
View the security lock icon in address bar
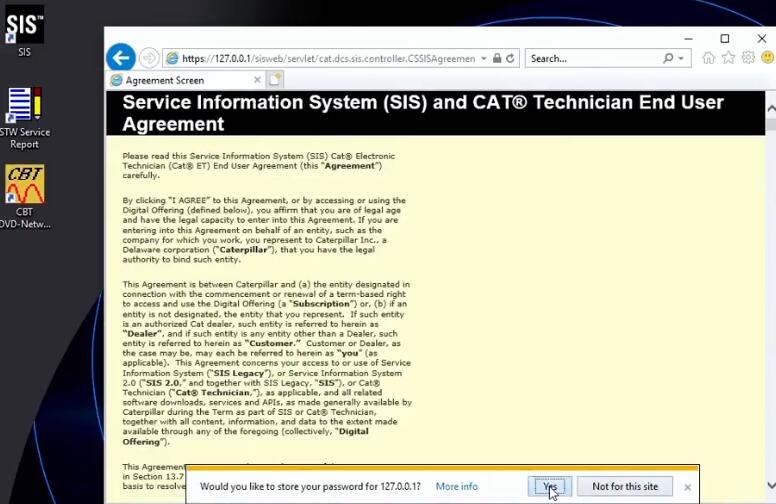coord(497,58)
